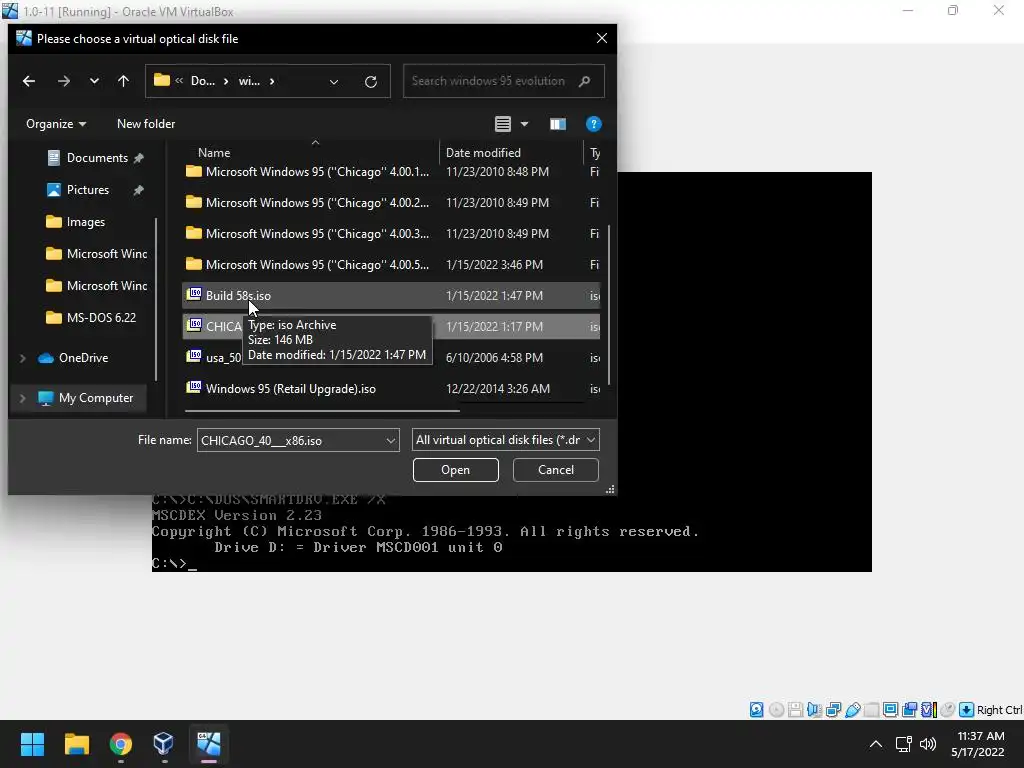The image size is (1024, 768).
Task: Click the VirtualBox display status icon
Action: pyautogui.click(x=890, y=710)
